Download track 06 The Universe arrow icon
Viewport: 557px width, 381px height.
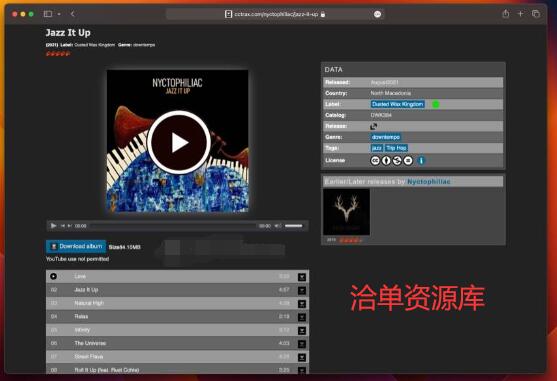[x=302, y=344]
